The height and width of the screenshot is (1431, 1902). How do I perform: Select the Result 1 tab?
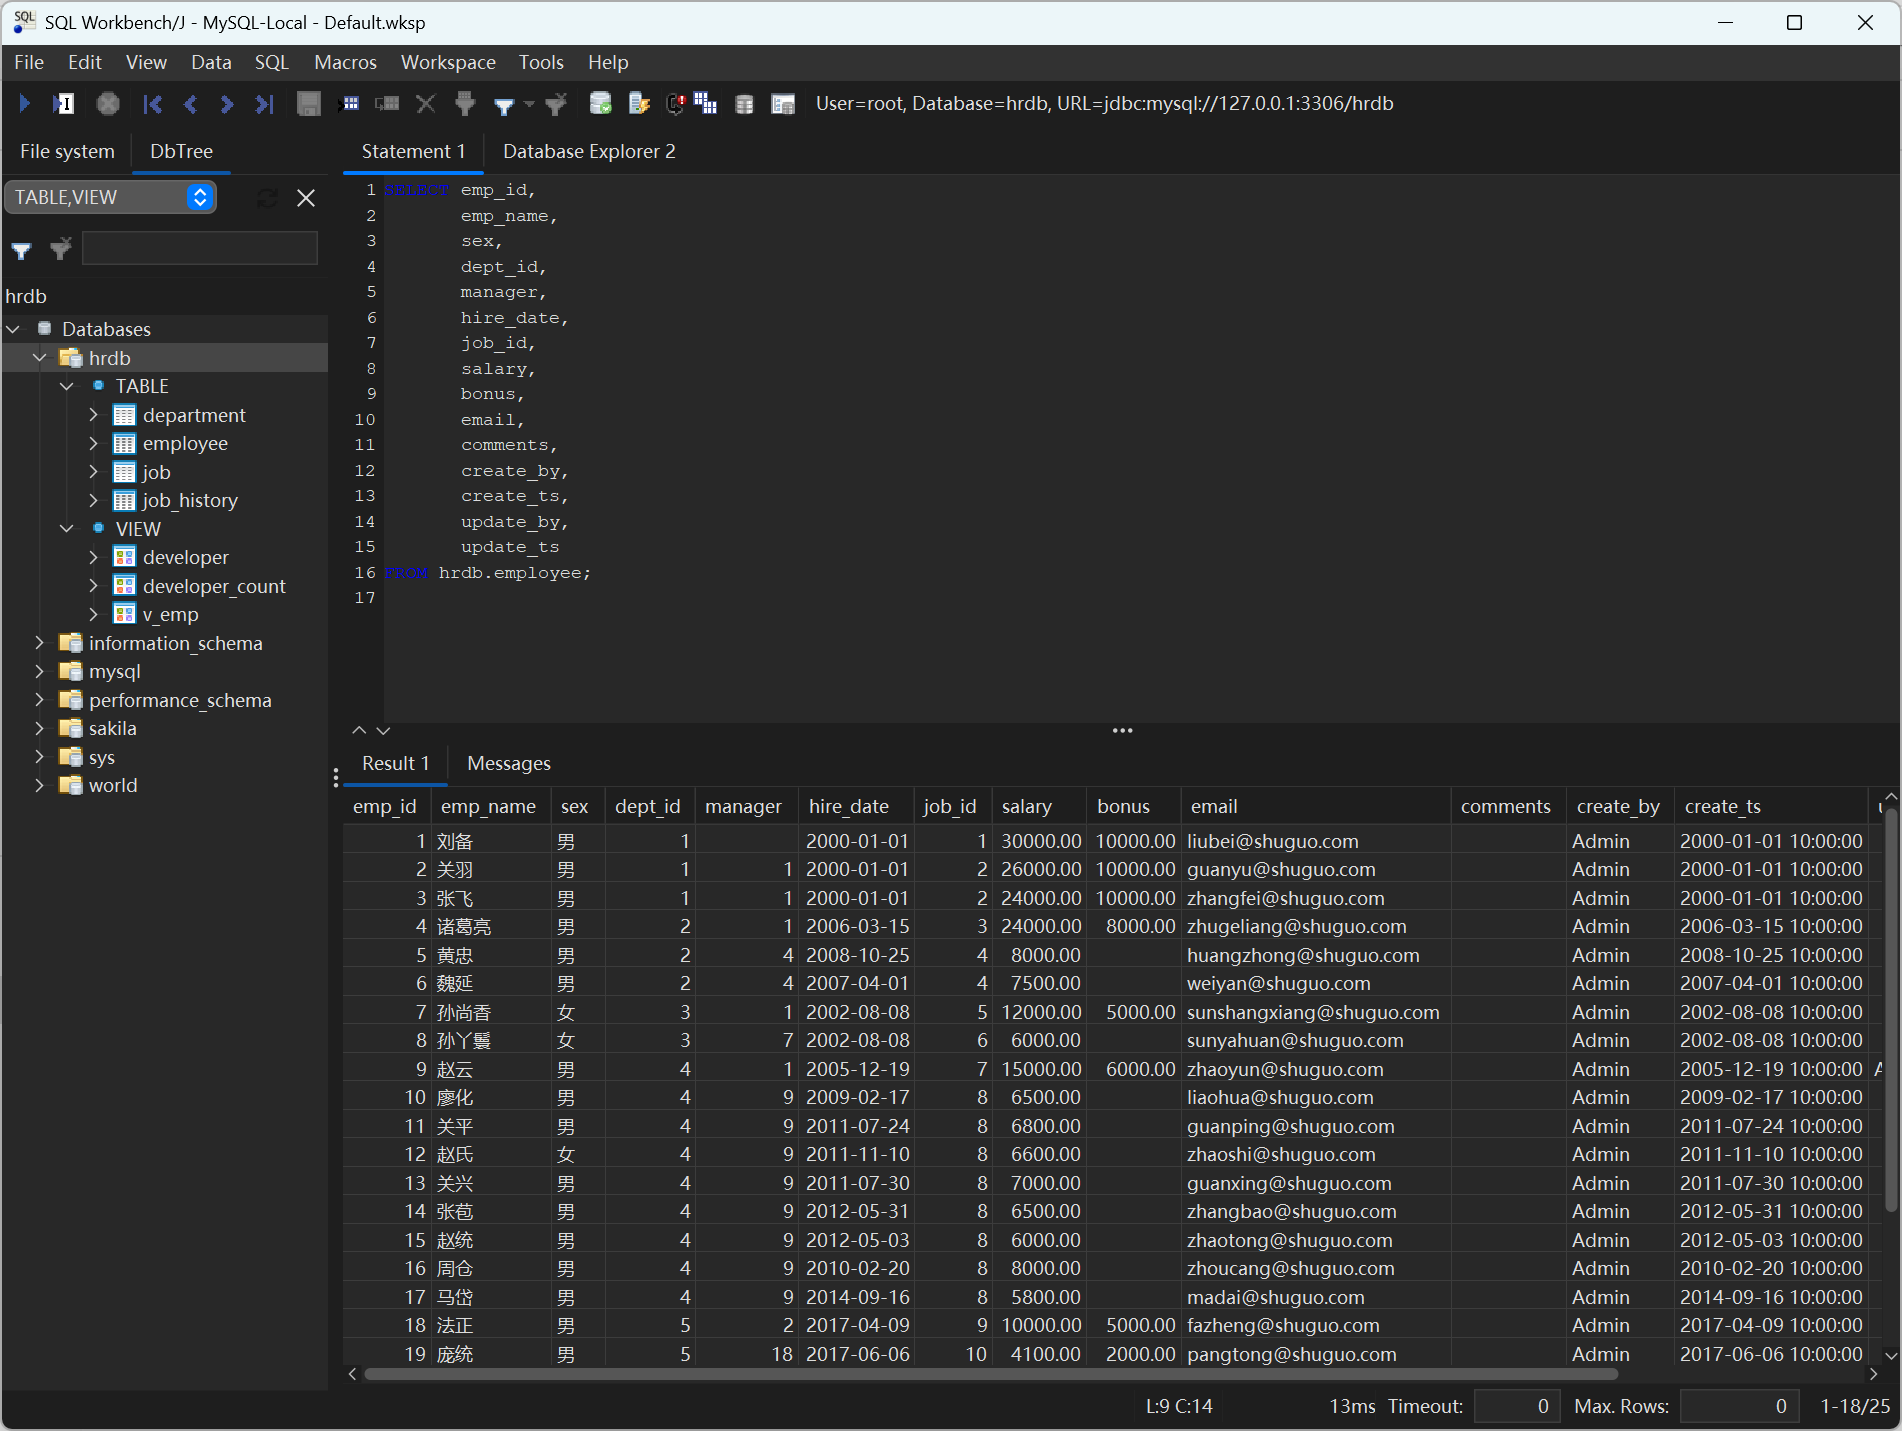396,763
